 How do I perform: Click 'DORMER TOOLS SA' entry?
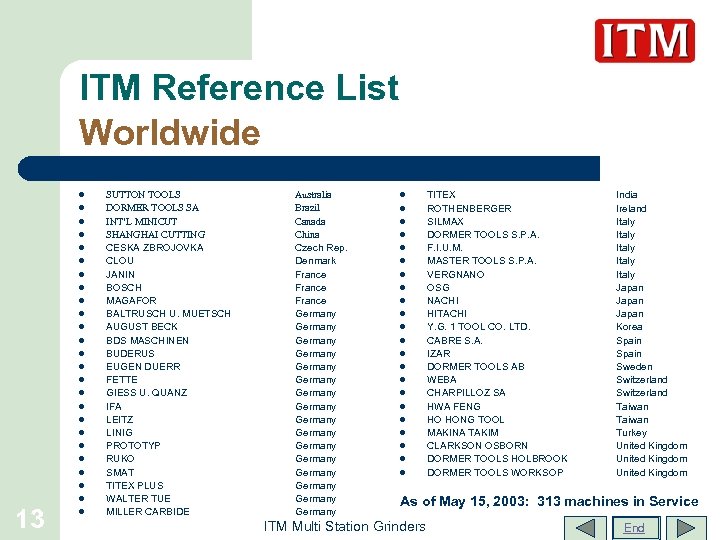[x=152, y=208]
